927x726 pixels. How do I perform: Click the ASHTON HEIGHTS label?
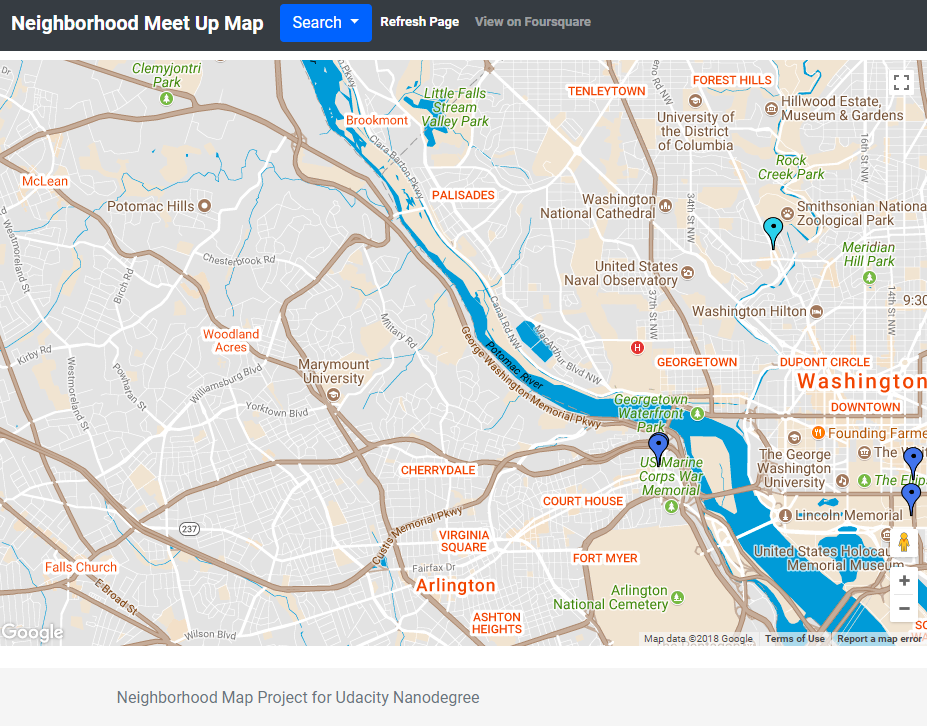(x=497, y=623)
